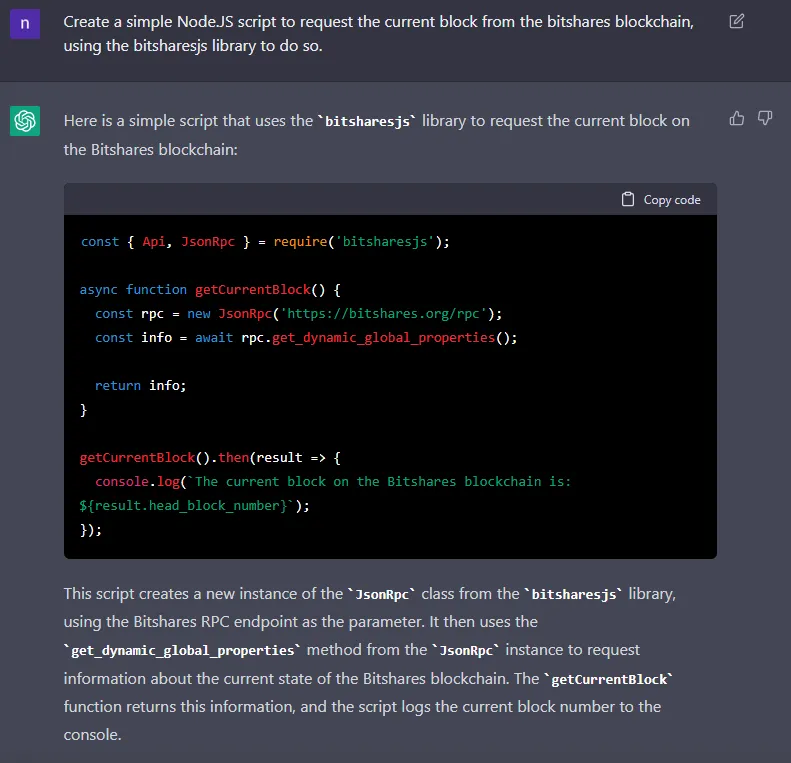The height and width of the screenshot is (763, 791).
Task: Click the green ChatGPT logo avatar
Action: click(25, 121)
